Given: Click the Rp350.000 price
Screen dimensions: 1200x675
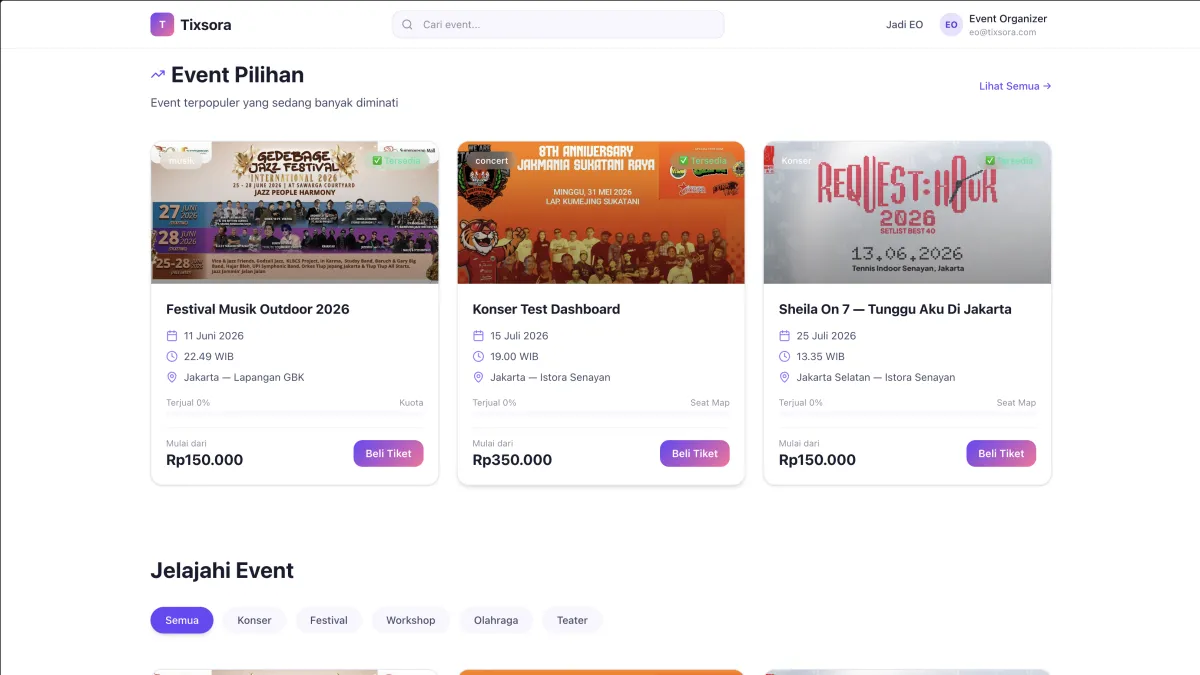Looking at the screenshot, I should (x=512, y=460).
